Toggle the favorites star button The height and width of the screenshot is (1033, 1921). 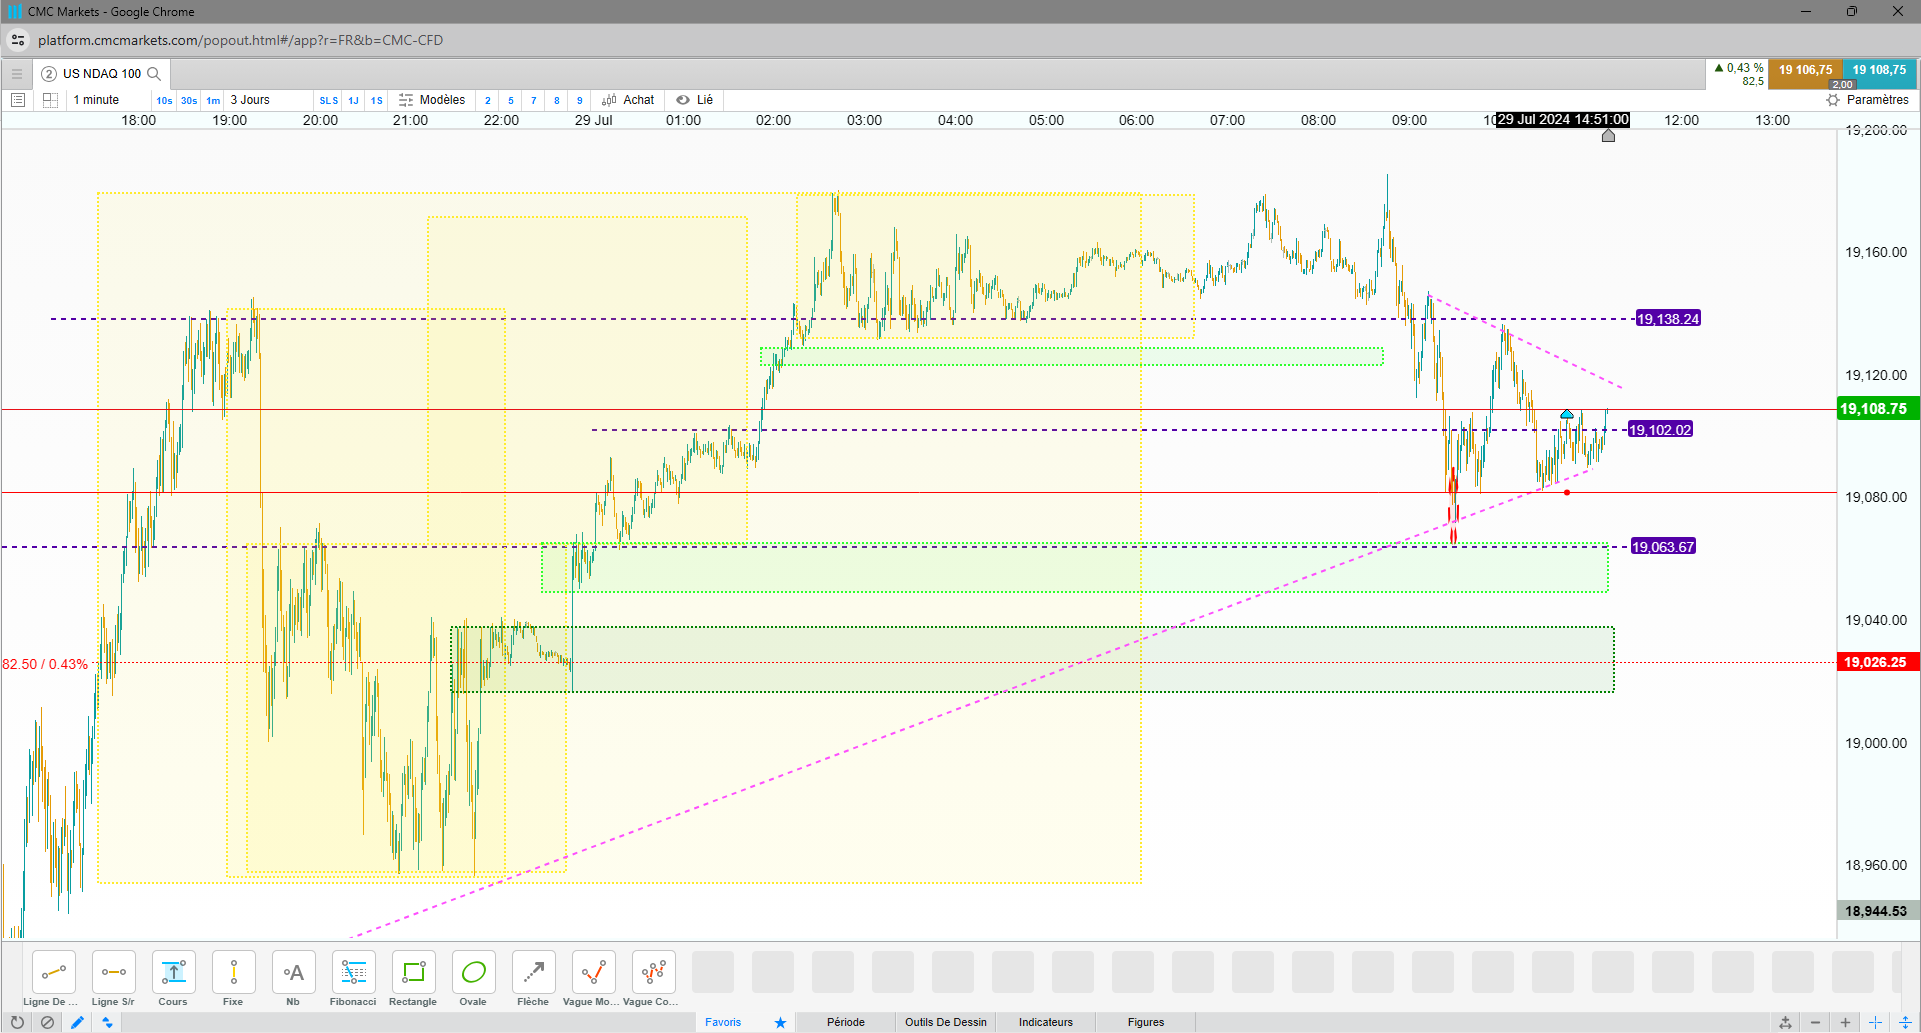[780, 1022]
